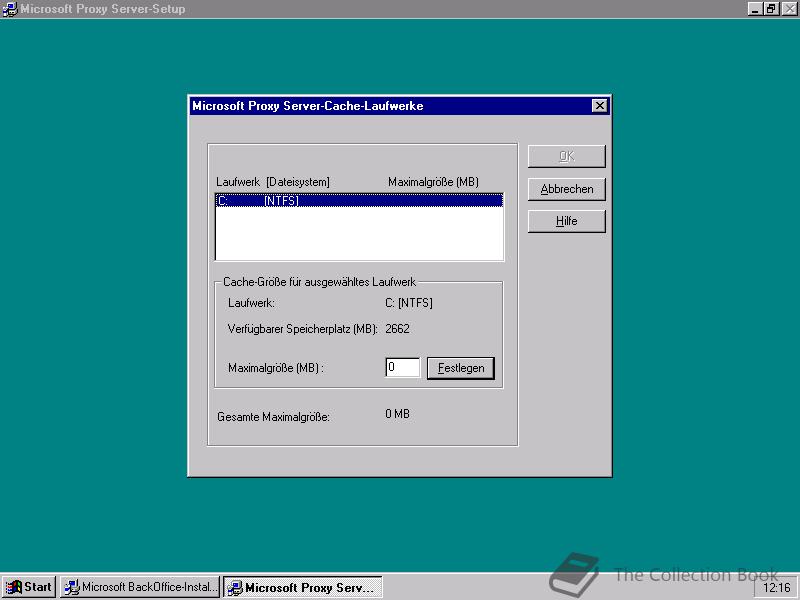The image size is (800, 600).
Task: Select the C: [NTFS] drive row
Action: coord(359,201)
